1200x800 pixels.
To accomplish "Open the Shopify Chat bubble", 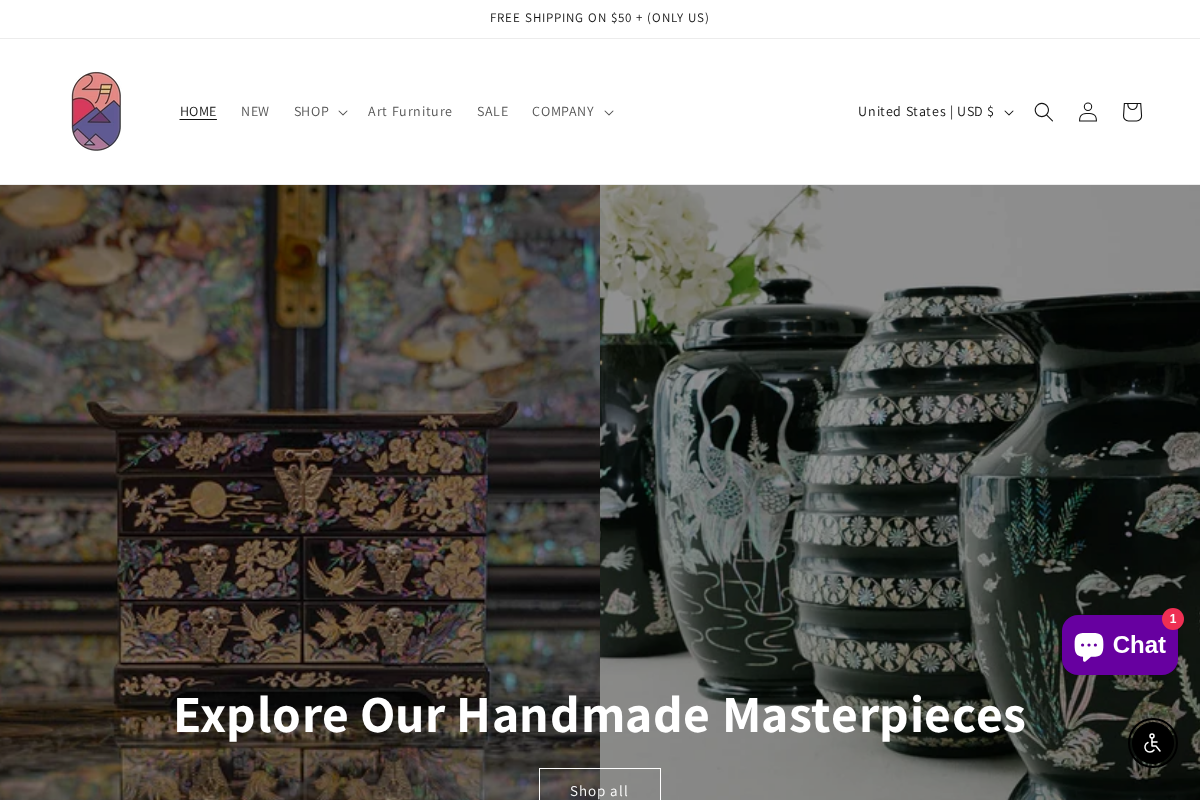I will coord(1120,645).
